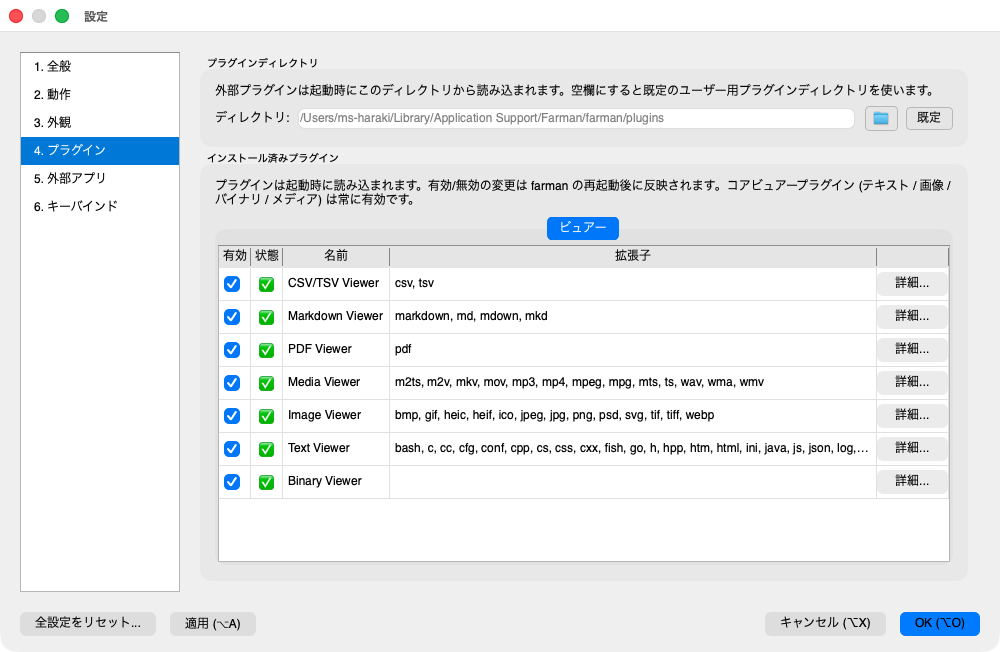This screenshot has width=1000, height=652.
Task: Click the 適用 apply button
Action: [x=213, y=624]
